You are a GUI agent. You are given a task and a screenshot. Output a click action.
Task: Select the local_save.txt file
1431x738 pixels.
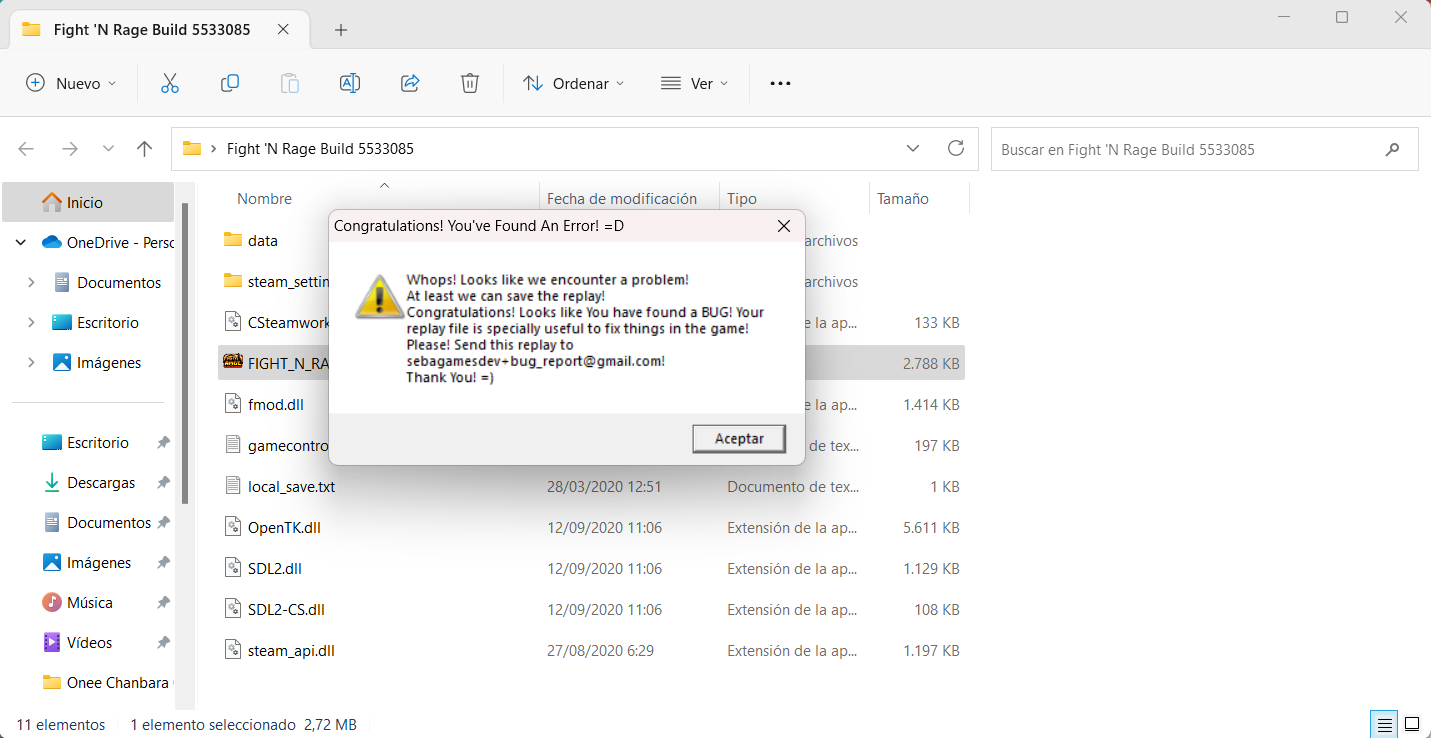tap(291, 487)
